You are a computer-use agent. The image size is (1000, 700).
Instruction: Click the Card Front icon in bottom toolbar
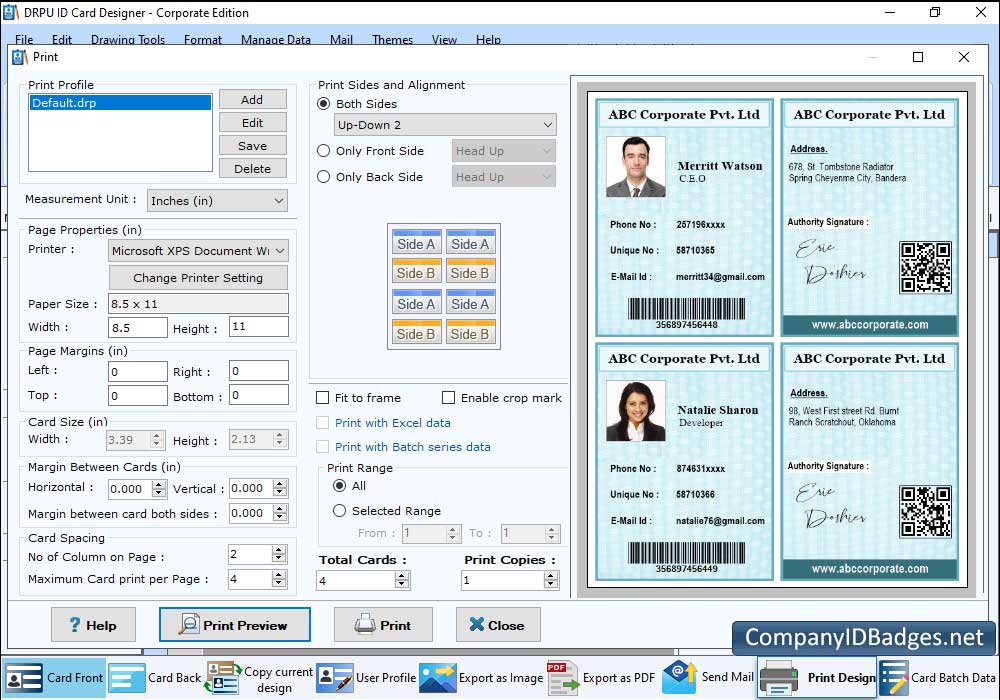[x=24, y=678]
